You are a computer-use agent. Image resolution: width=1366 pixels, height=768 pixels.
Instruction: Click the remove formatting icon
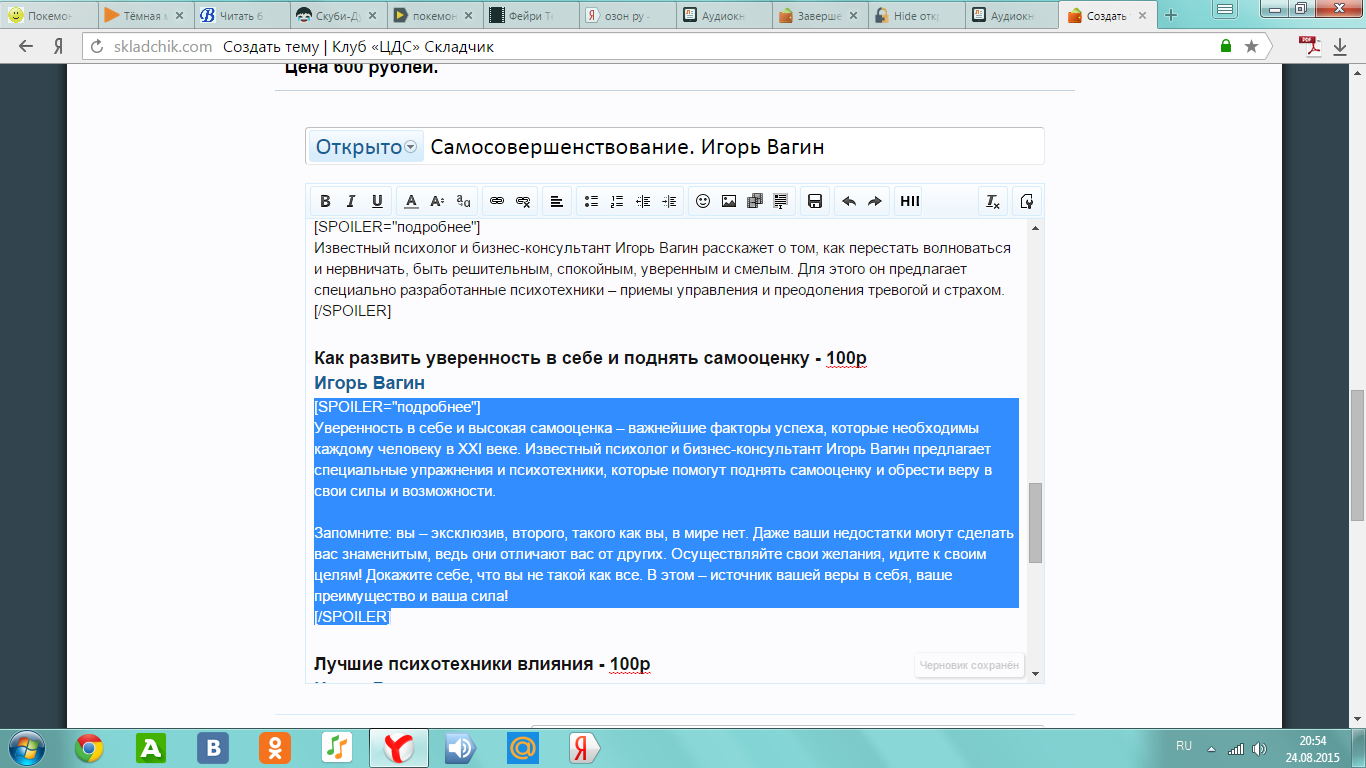(x=993, y=201)
